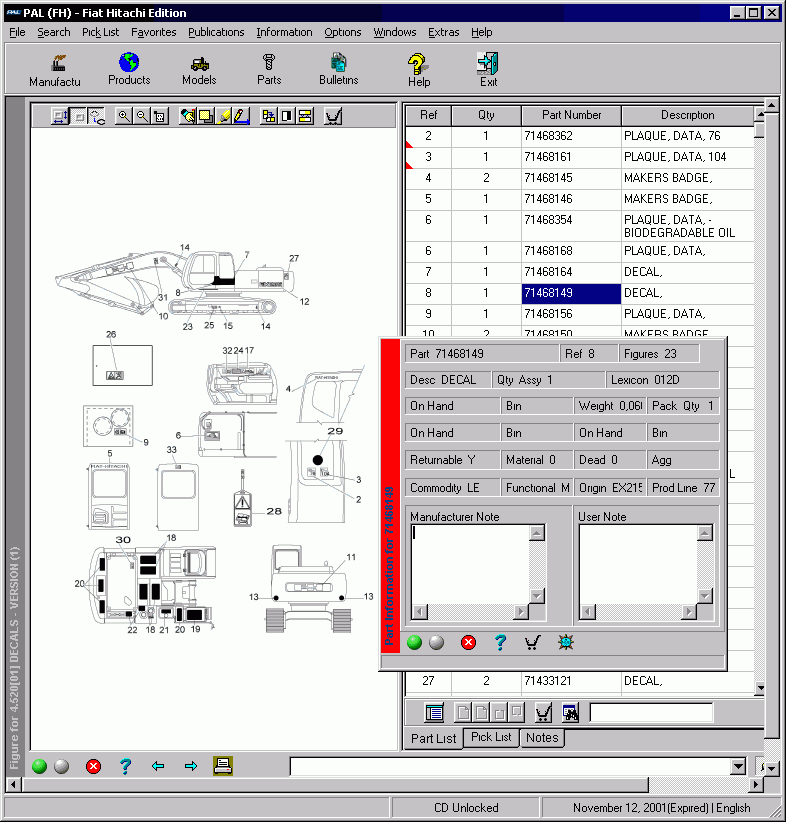Click the zoom in magnifier tool
Viewport: 786px width, 822px height.
pyautogui.click(x=124, y=116)
